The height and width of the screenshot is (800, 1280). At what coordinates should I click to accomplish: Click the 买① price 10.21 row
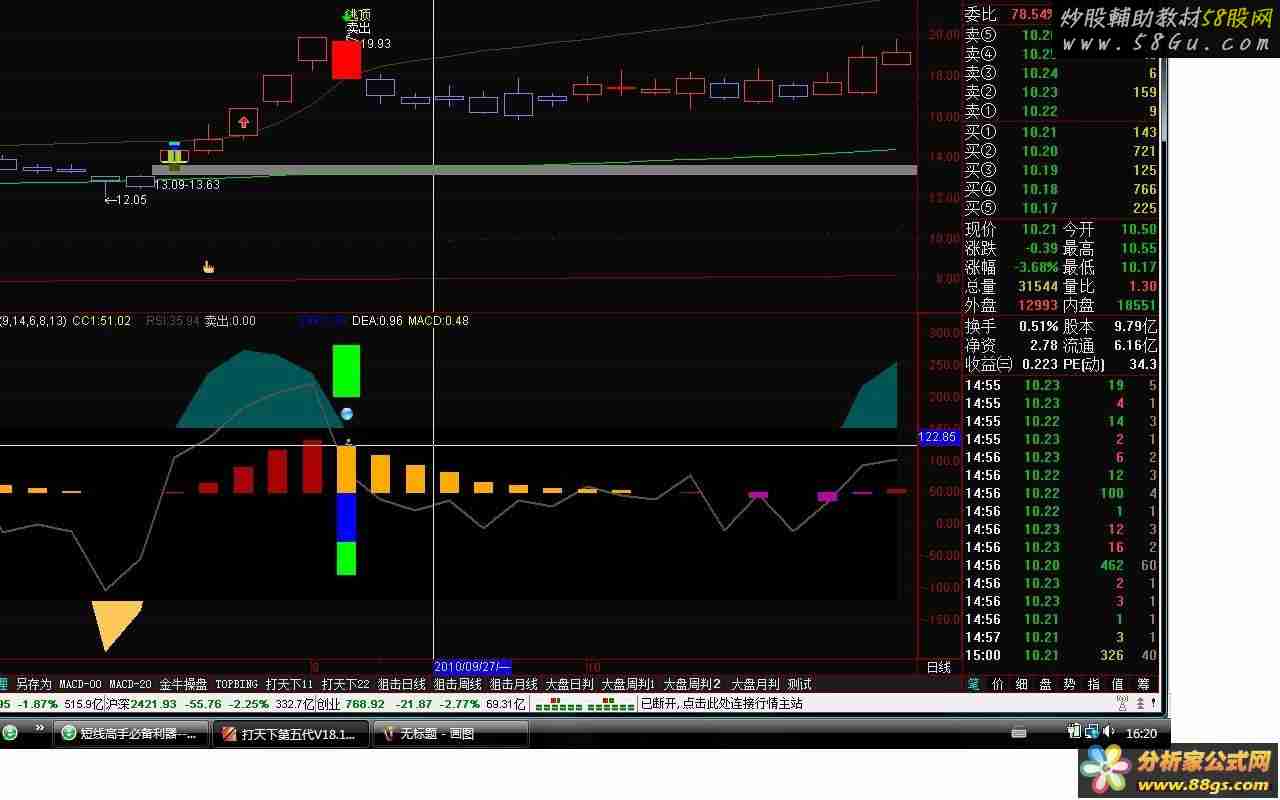1060,132
